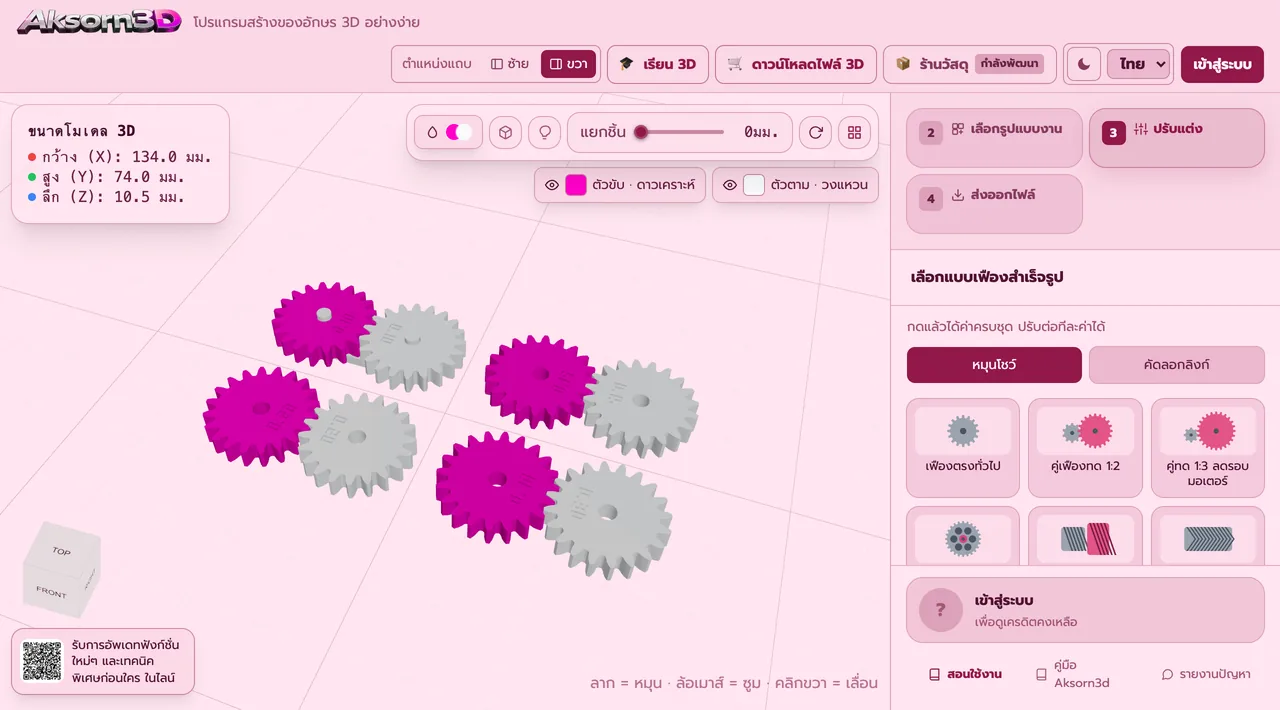Open the สอนใช้งาน tutorial link

point(965,674)
